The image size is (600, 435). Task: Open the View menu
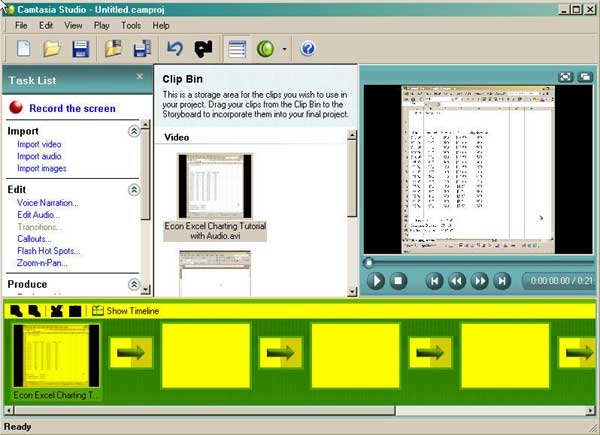point(73,26)
